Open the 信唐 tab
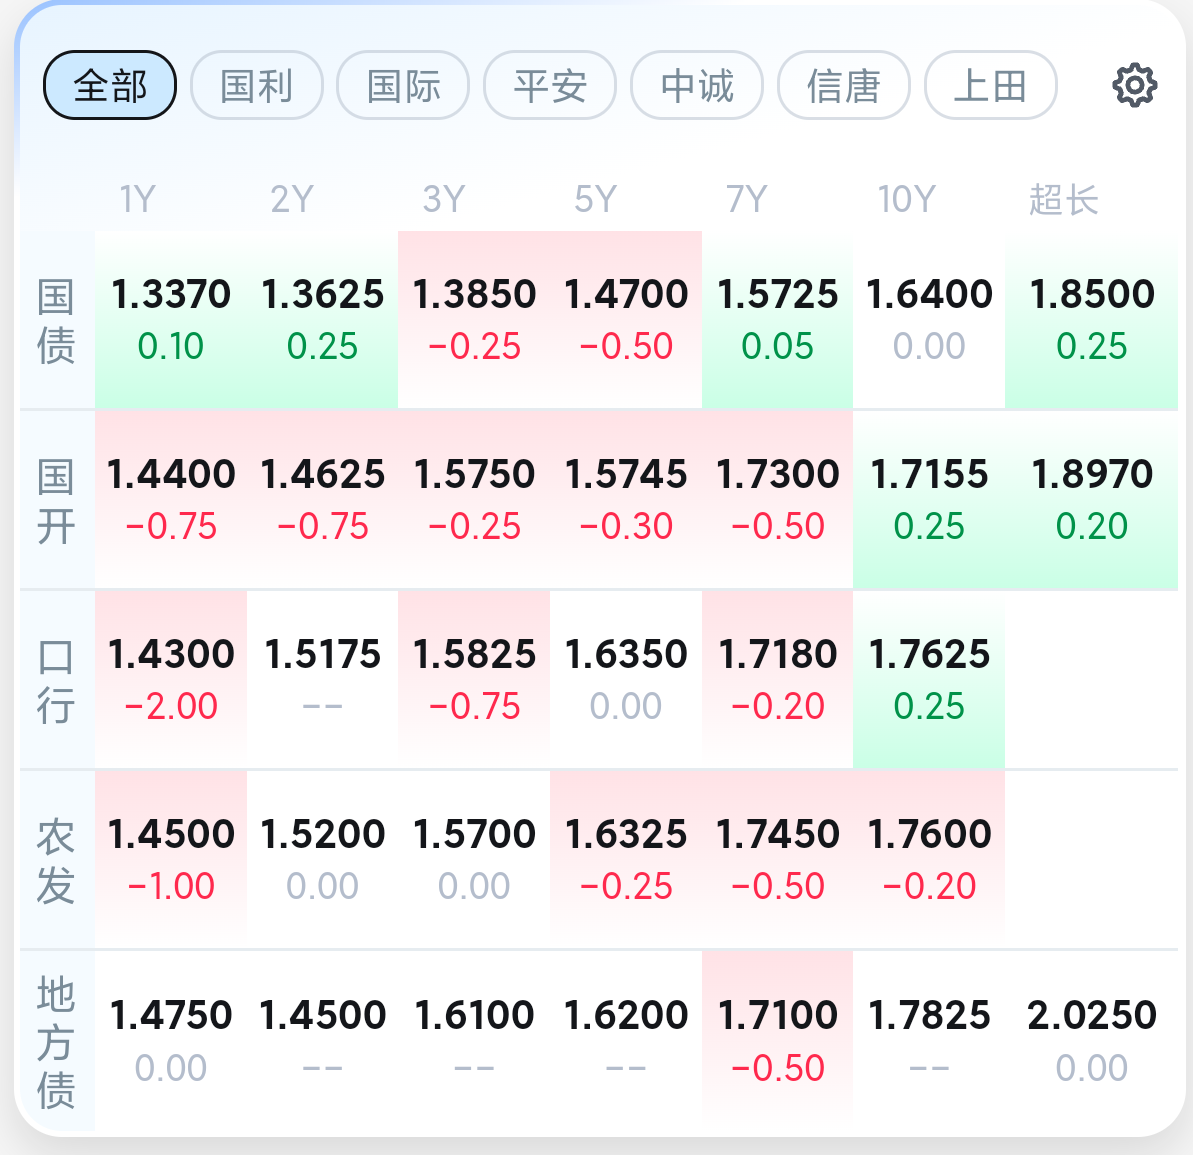The height and width of the screenshot is (1155, 1193). point(844,85)
